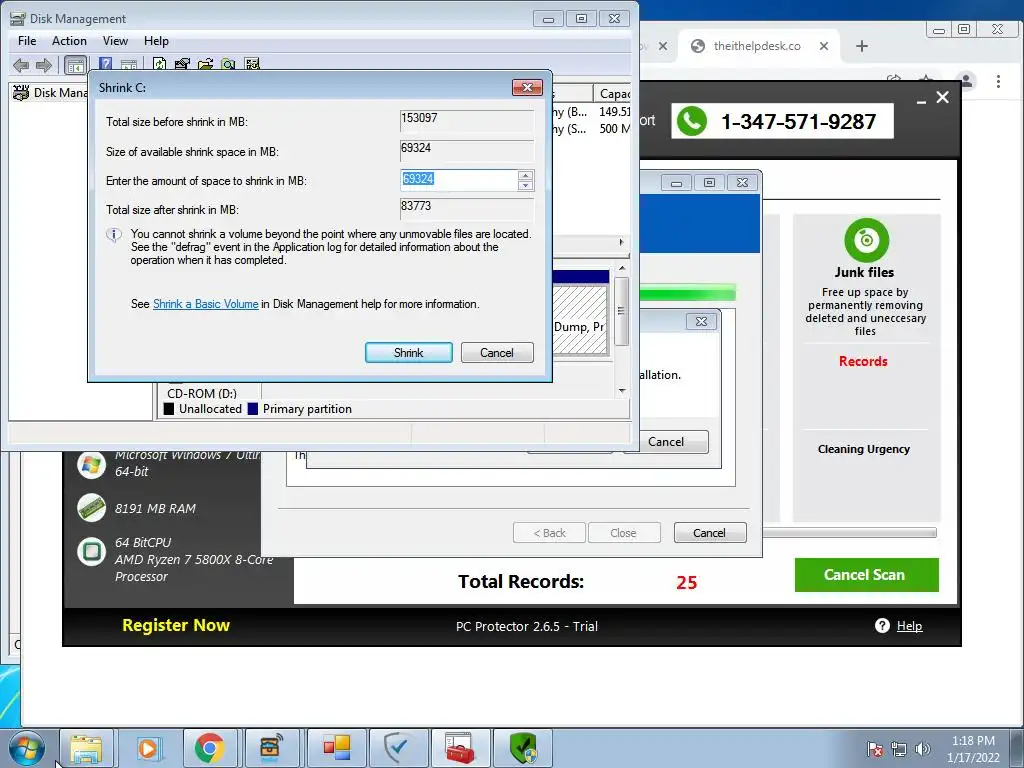Open the Help menu in Disk Management
This screenshot has height=768, width=1024.
tap(156, 40)
